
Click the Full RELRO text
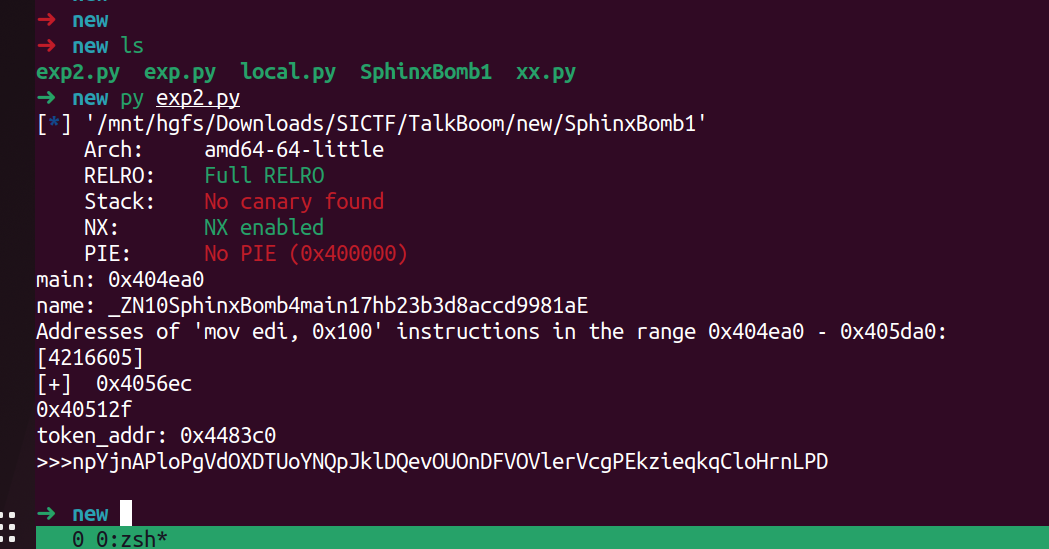(264, 176)
